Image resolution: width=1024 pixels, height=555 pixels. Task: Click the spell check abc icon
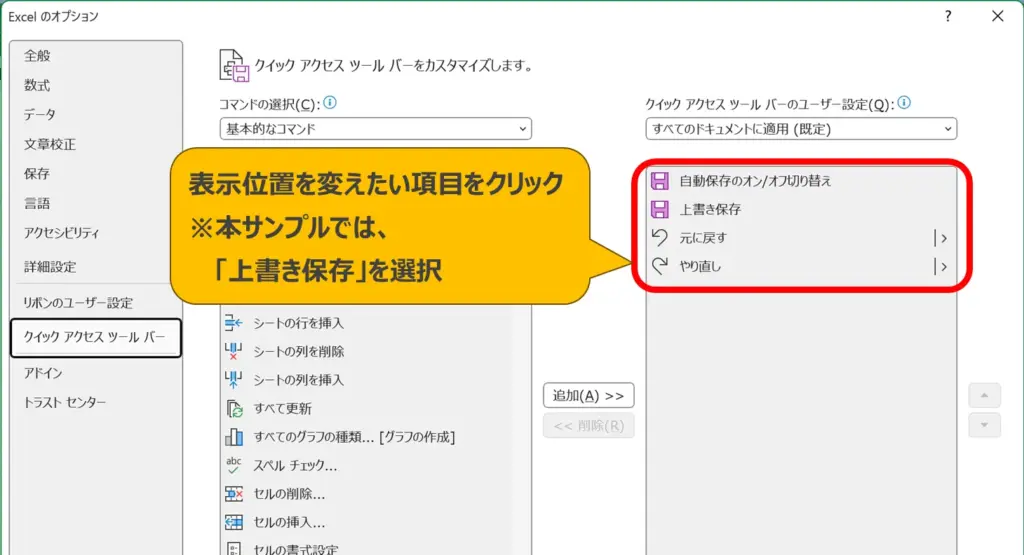[234, 465]
